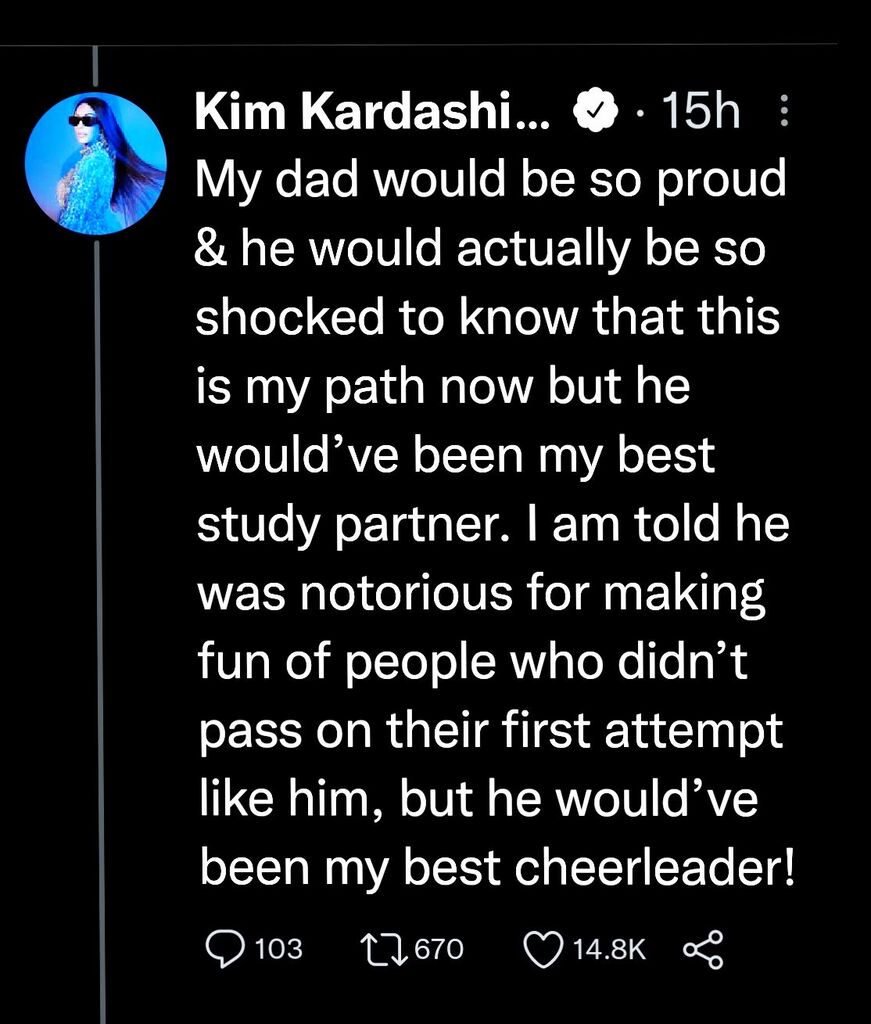
Task: Click the word "cheerleader!" in the tweet
Action: [654, 868]
